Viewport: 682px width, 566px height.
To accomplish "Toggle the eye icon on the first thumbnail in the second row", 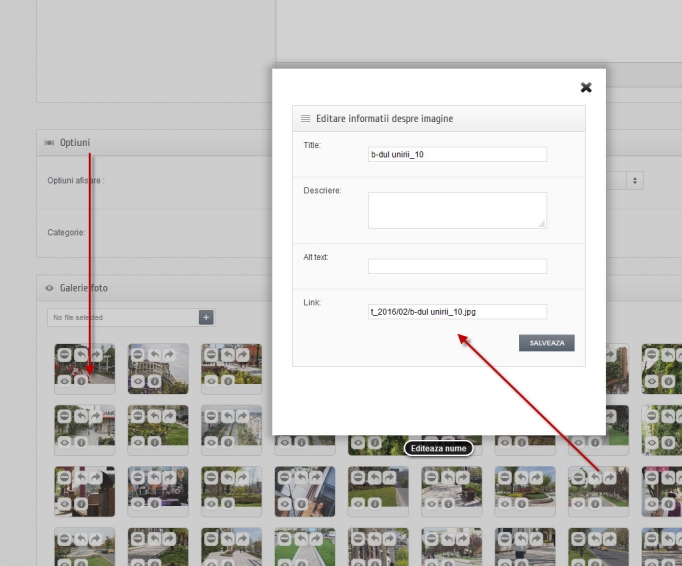I will tap(65, 441).
